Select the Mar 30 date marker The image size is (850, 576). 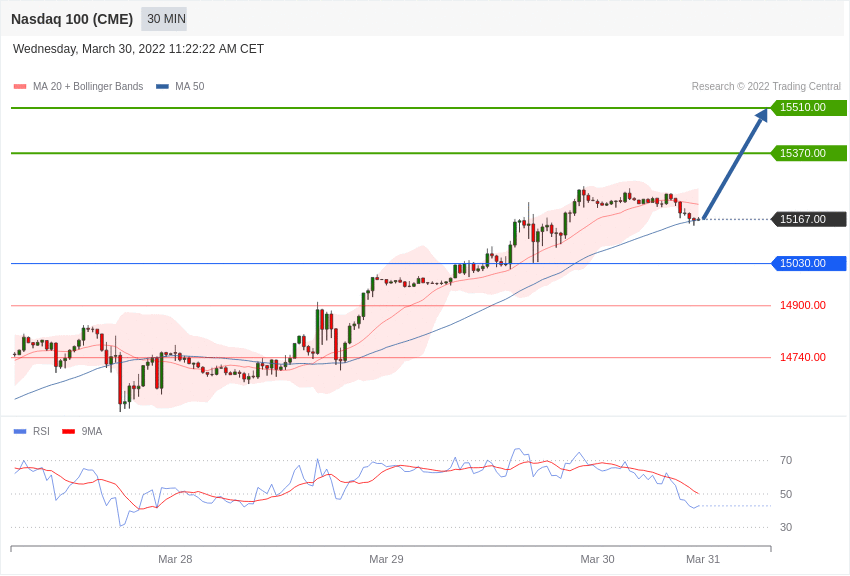coord(597,559)
